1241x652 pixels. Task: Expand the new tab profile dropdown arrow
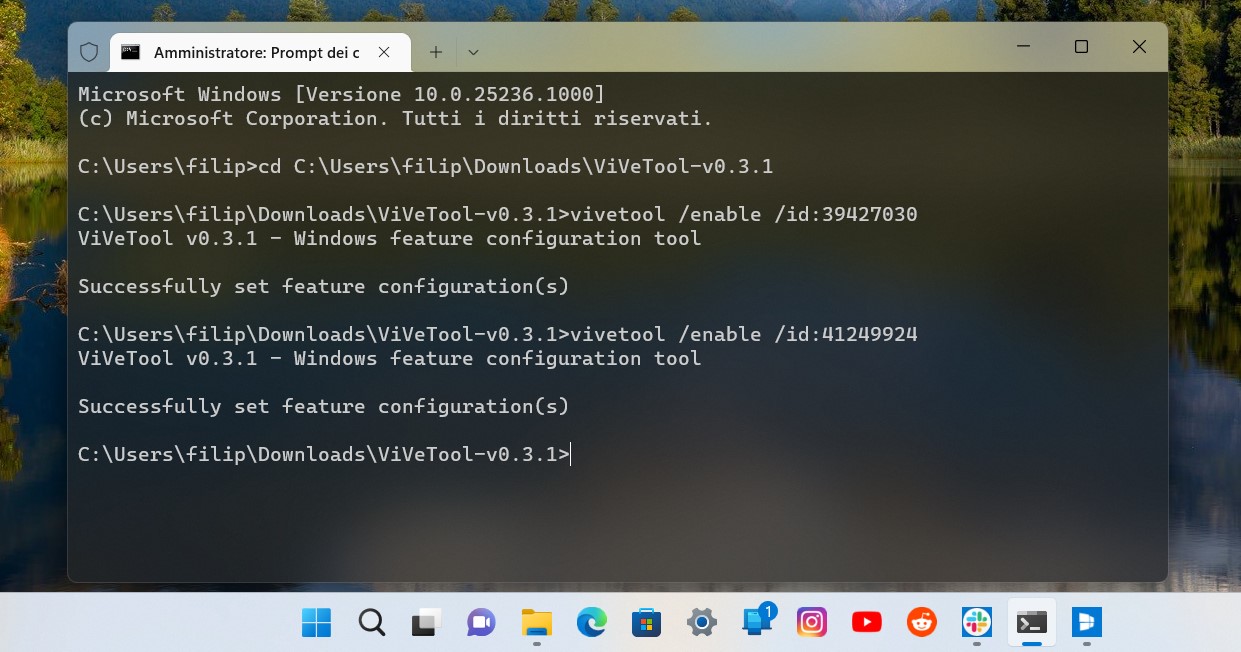pyautogui.click(x=473, y=52)
